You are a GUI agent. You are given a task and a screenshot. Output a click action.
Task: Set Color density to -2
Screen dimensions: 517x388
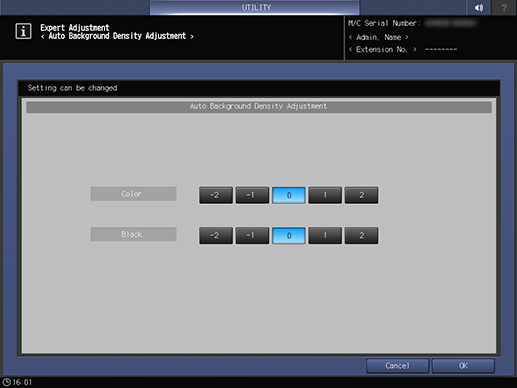[x=216, y=195]
